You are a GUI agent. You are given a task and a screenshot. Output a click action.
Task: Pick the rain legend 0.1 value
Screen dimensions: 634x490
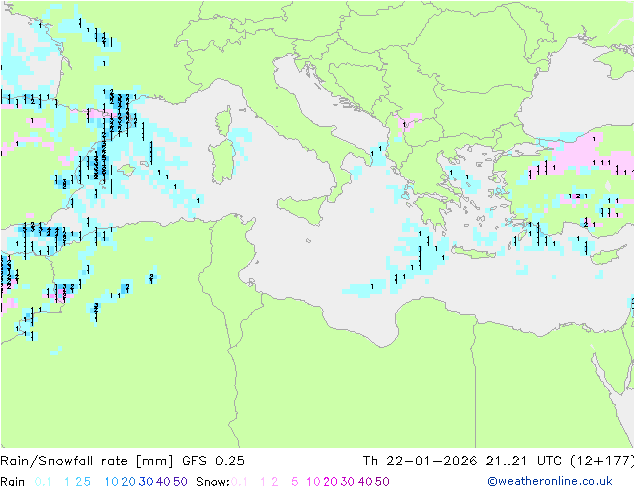[x=43, y=482]
